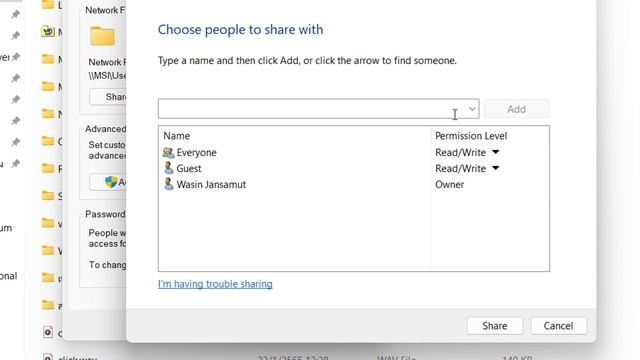
Task: Click the Share button in Properties window
Action: pos(109,97)
